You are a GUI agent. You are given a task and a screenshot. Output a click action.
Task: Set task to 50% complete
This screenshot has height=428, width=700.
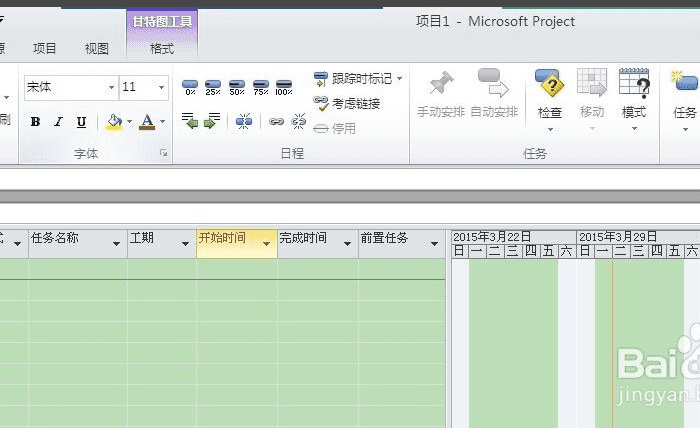pyautogui.click(x=237, y=88)
